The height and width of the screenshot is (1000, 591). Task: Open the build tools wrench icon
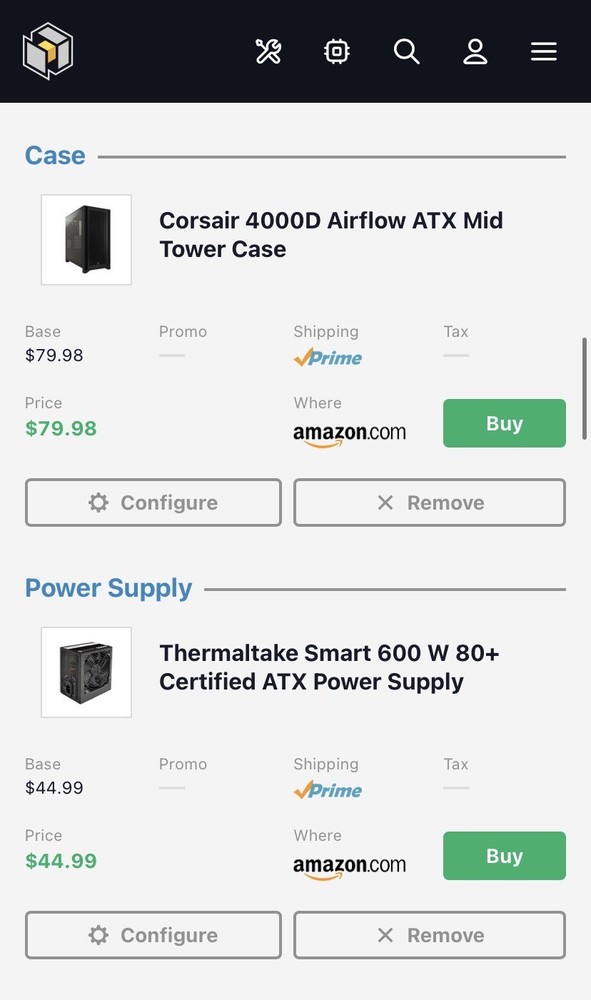click(x=269, y=51)
